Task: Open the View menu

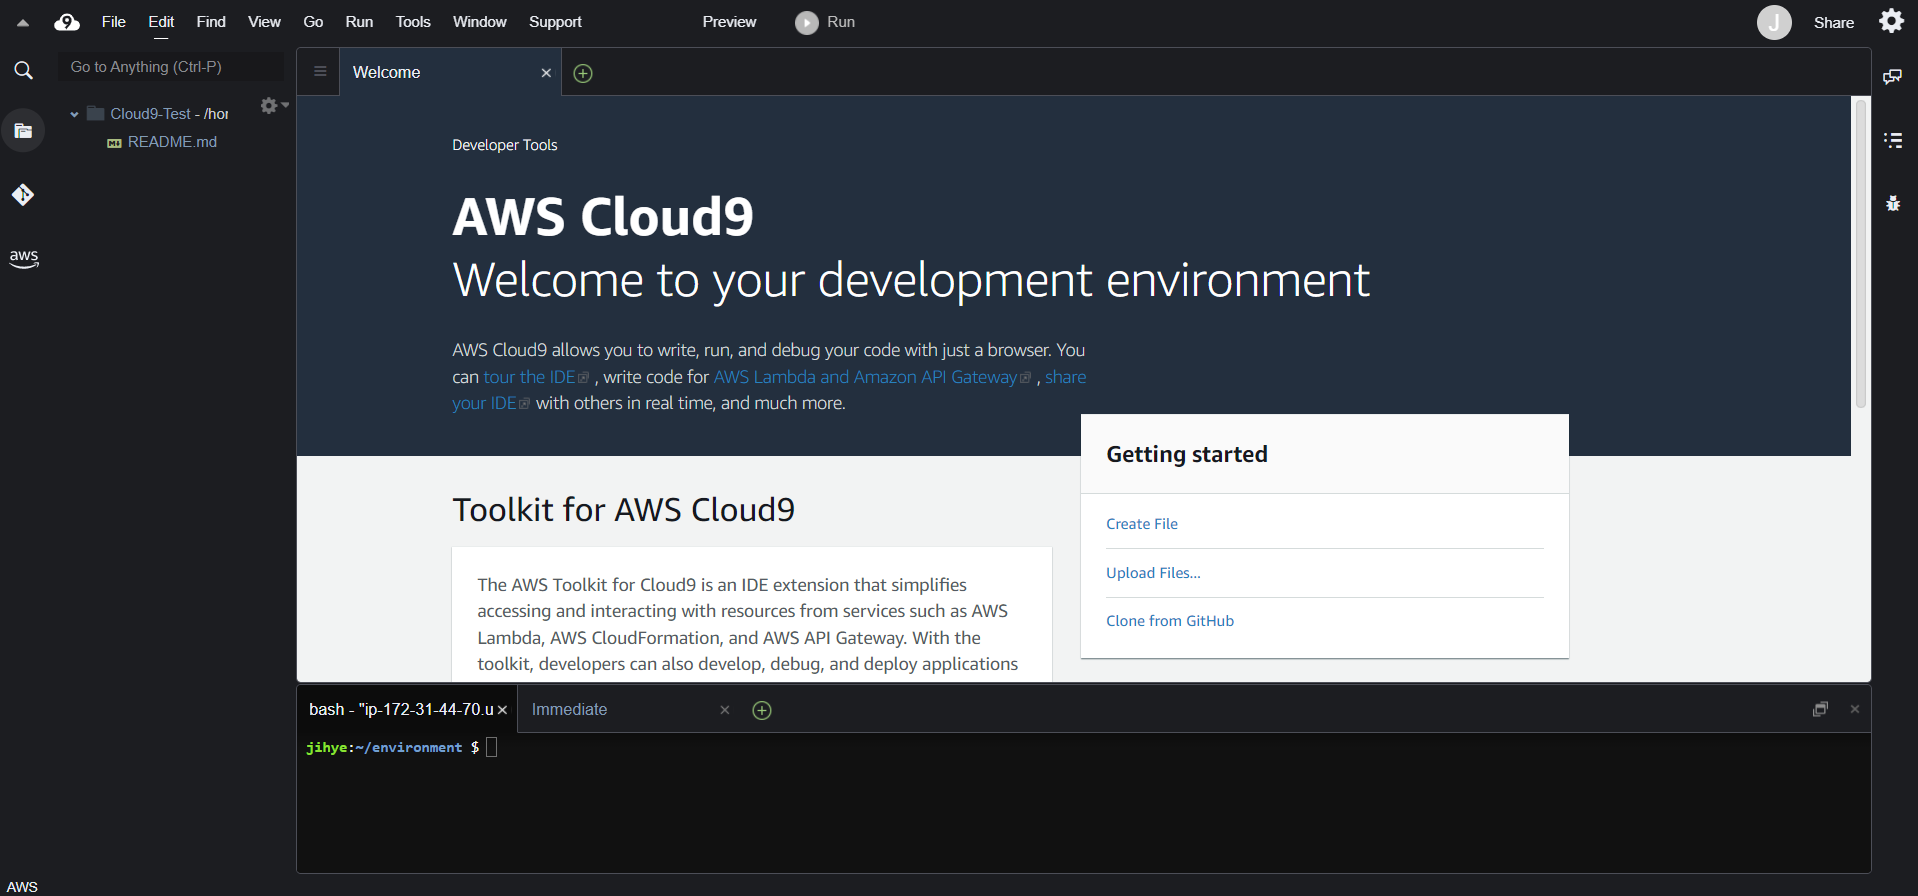Action: coord(264,22)
